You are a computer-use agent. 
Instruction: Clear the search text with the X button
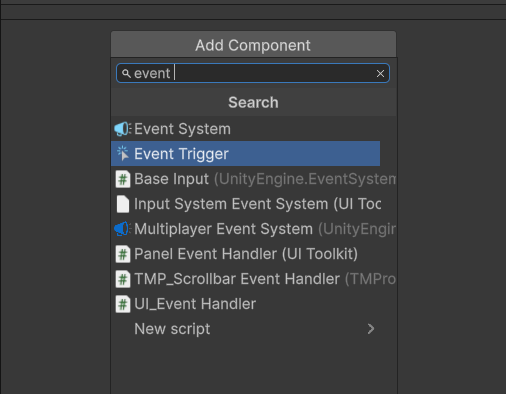(x=380, y=73)
